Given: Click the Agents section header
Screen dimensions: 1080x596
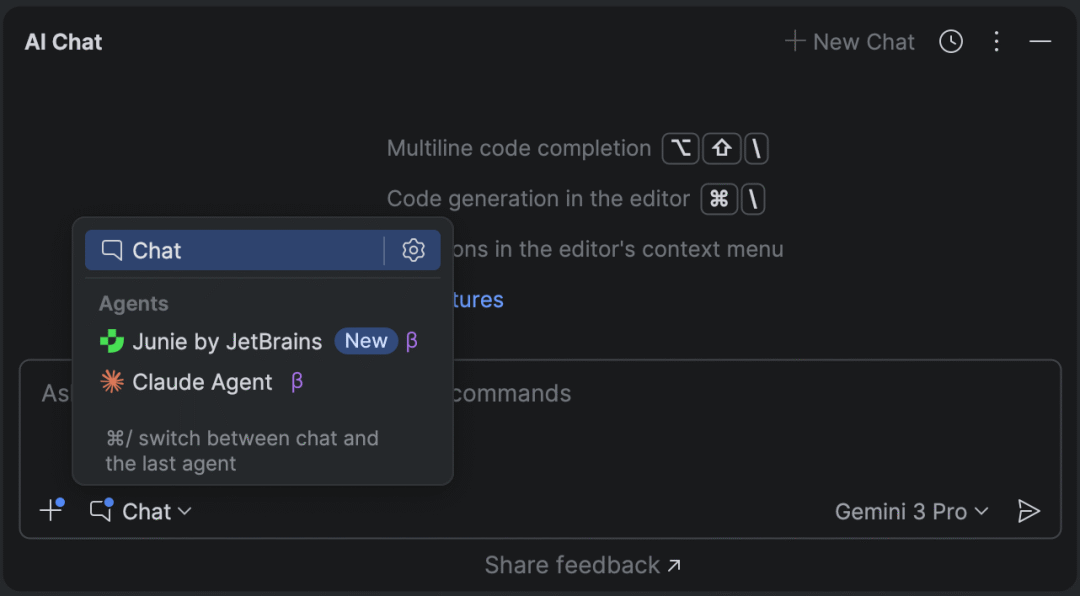Looking at the screenshot, I should coord(134,304).
